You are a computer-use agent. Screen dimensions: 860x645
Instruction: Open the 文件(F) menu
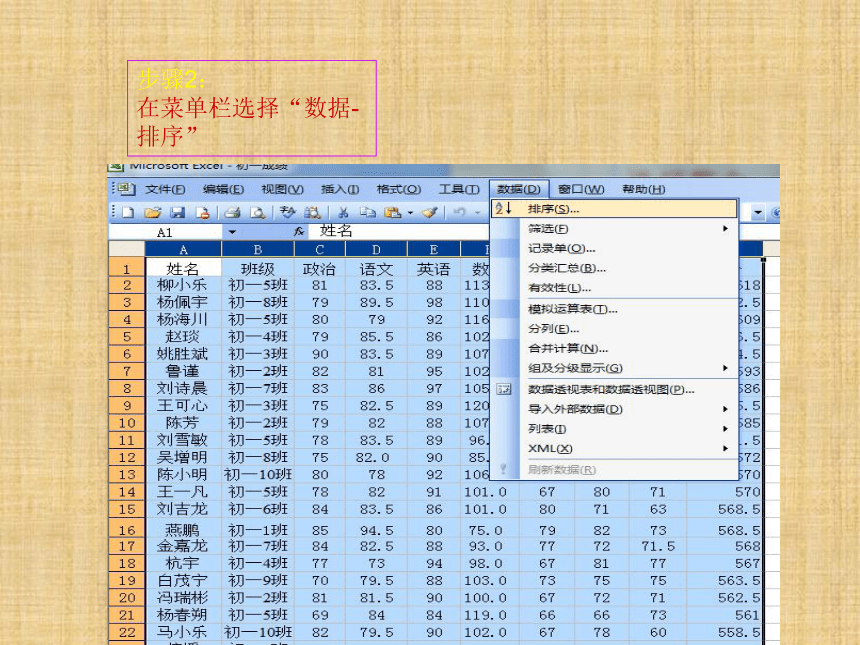[165, 189]
